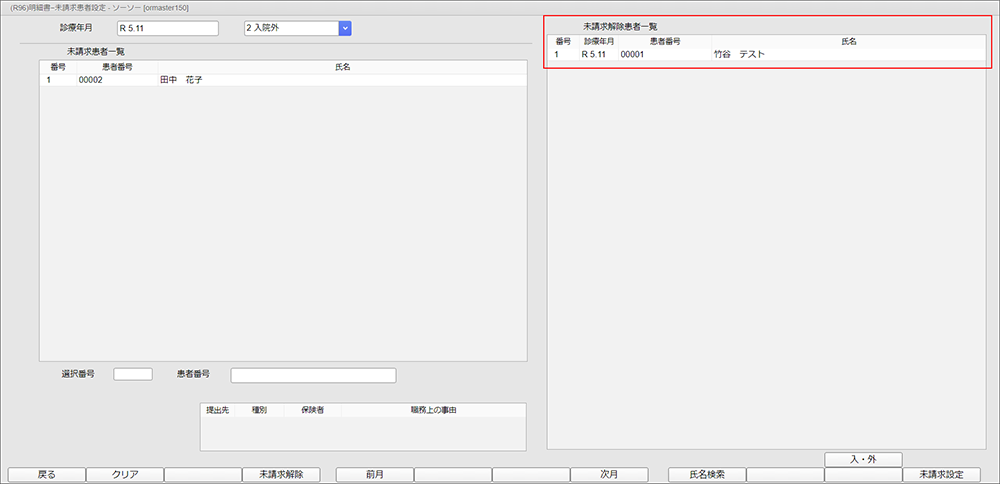This screenshot has width=1000, height=484.
Task: Click the 選択番号 input field
Action: click(133, 374)
